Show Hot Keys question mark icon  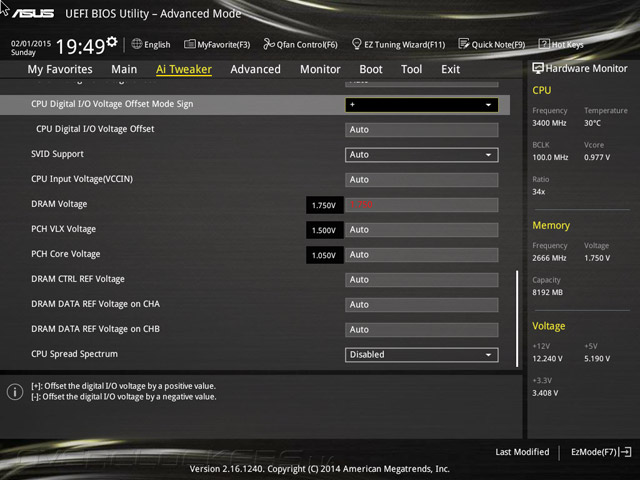(544, 44)
